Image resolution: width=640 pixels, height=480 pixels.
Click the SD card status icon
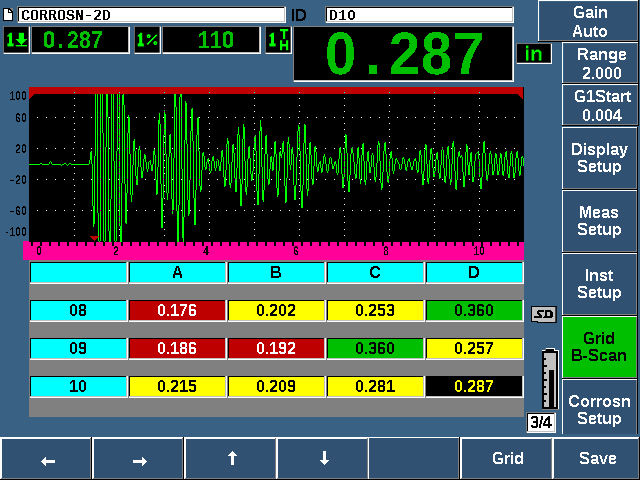pos(544,314)
